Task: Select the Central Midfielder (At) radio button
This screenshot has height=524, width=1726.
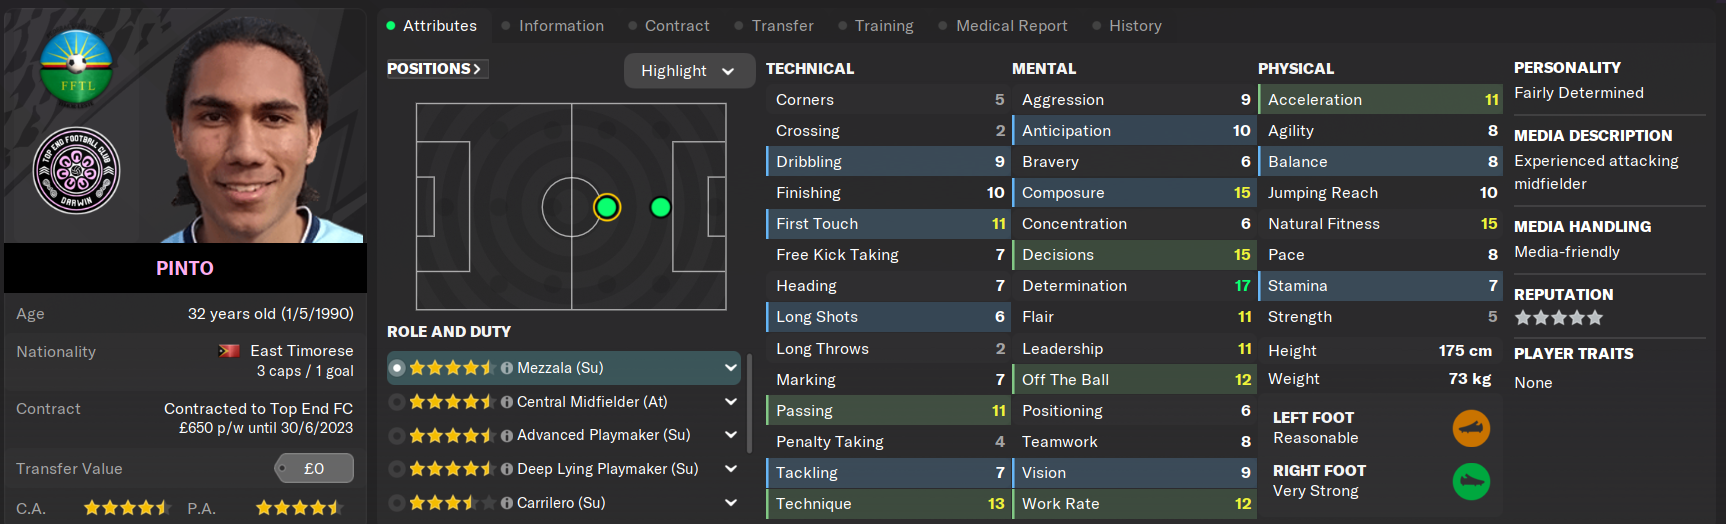Action: (x=397, y=402)
